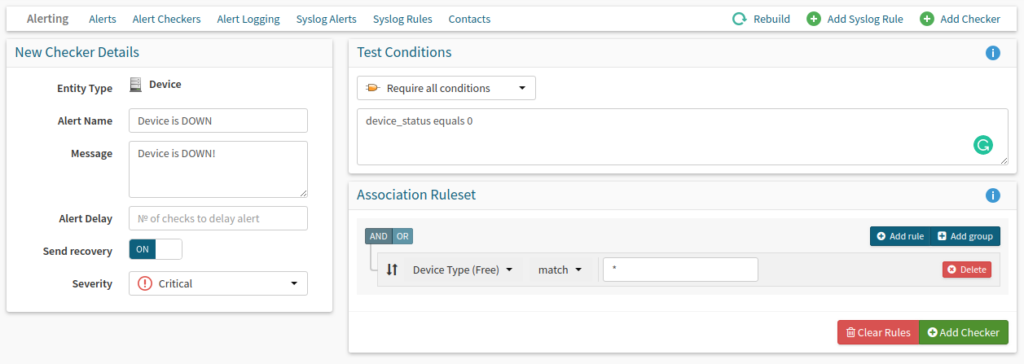Expand the Device Type (Free) dropdown
Screen dimensions: 1024x364
click(462, 269)
